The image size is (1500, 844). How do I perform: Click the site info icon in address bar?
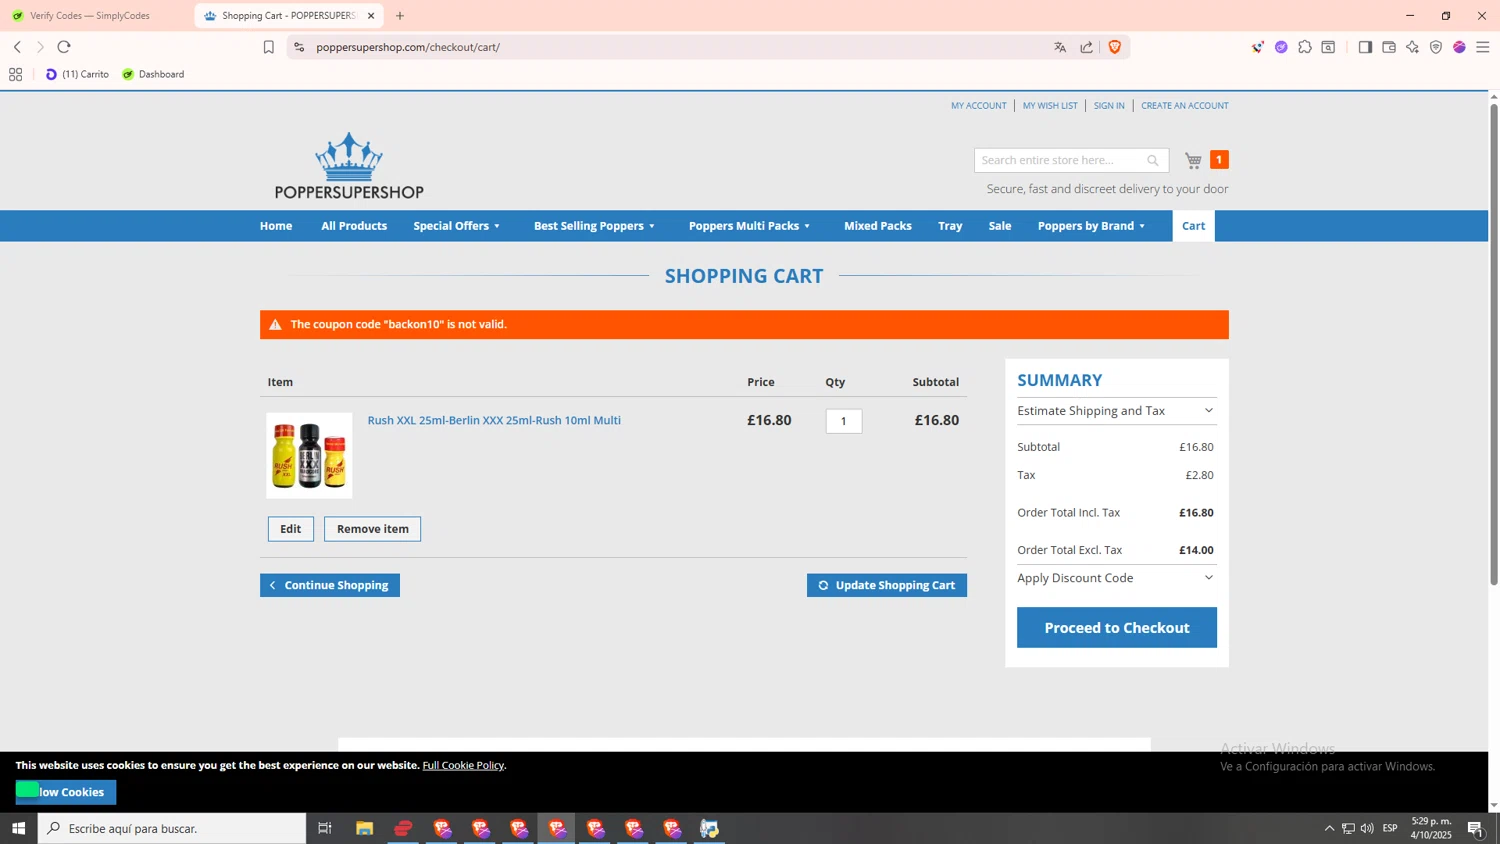point(299,47)
